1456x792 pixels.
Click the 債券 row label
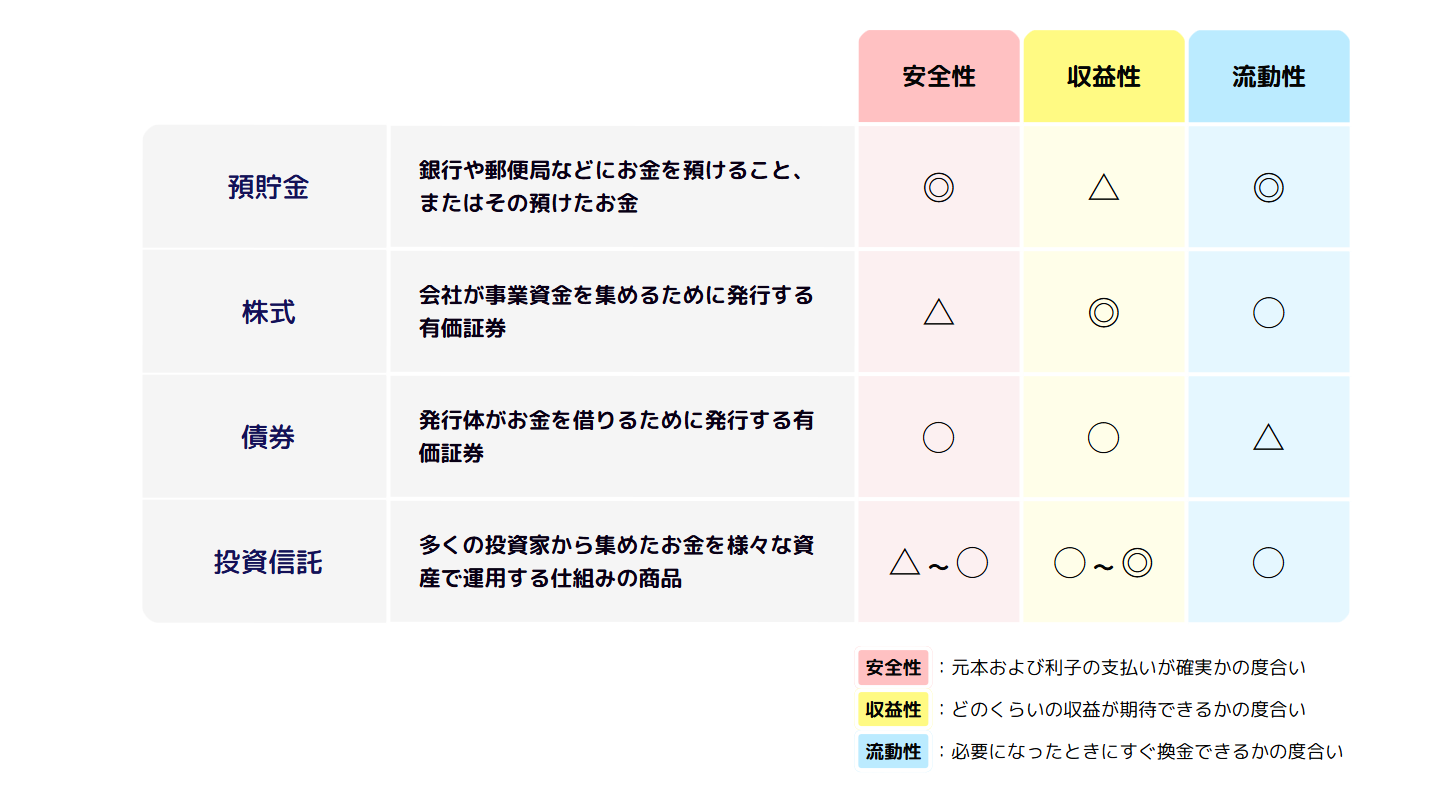pos(268,437)
